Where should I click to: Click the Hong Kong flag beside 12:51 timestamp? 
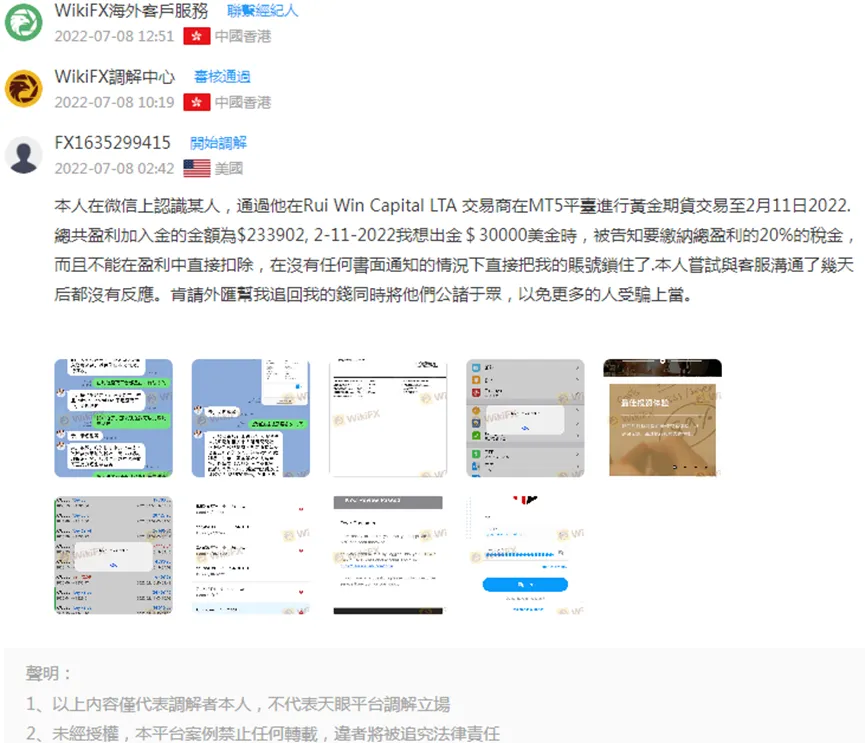tap(196, 36)
